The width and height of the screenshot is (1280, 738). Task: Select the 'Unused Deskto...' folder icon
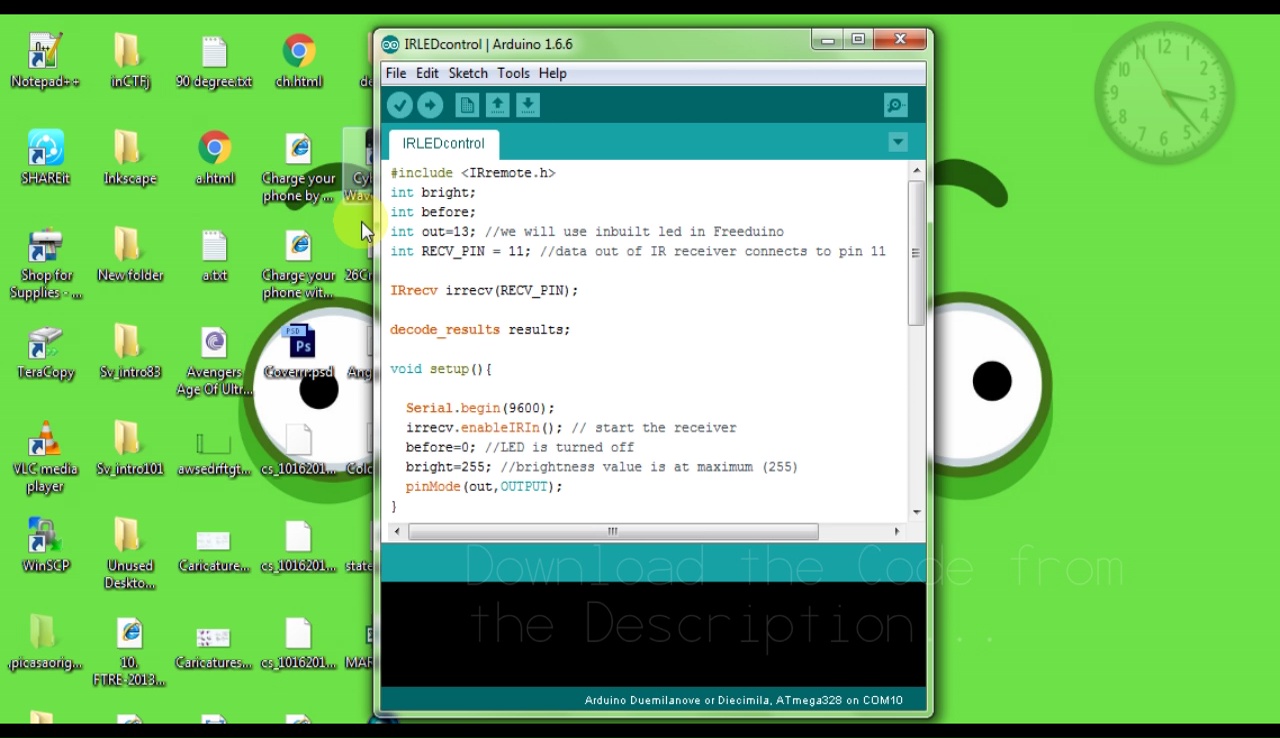pyautogui.click(x=130, y=555)
